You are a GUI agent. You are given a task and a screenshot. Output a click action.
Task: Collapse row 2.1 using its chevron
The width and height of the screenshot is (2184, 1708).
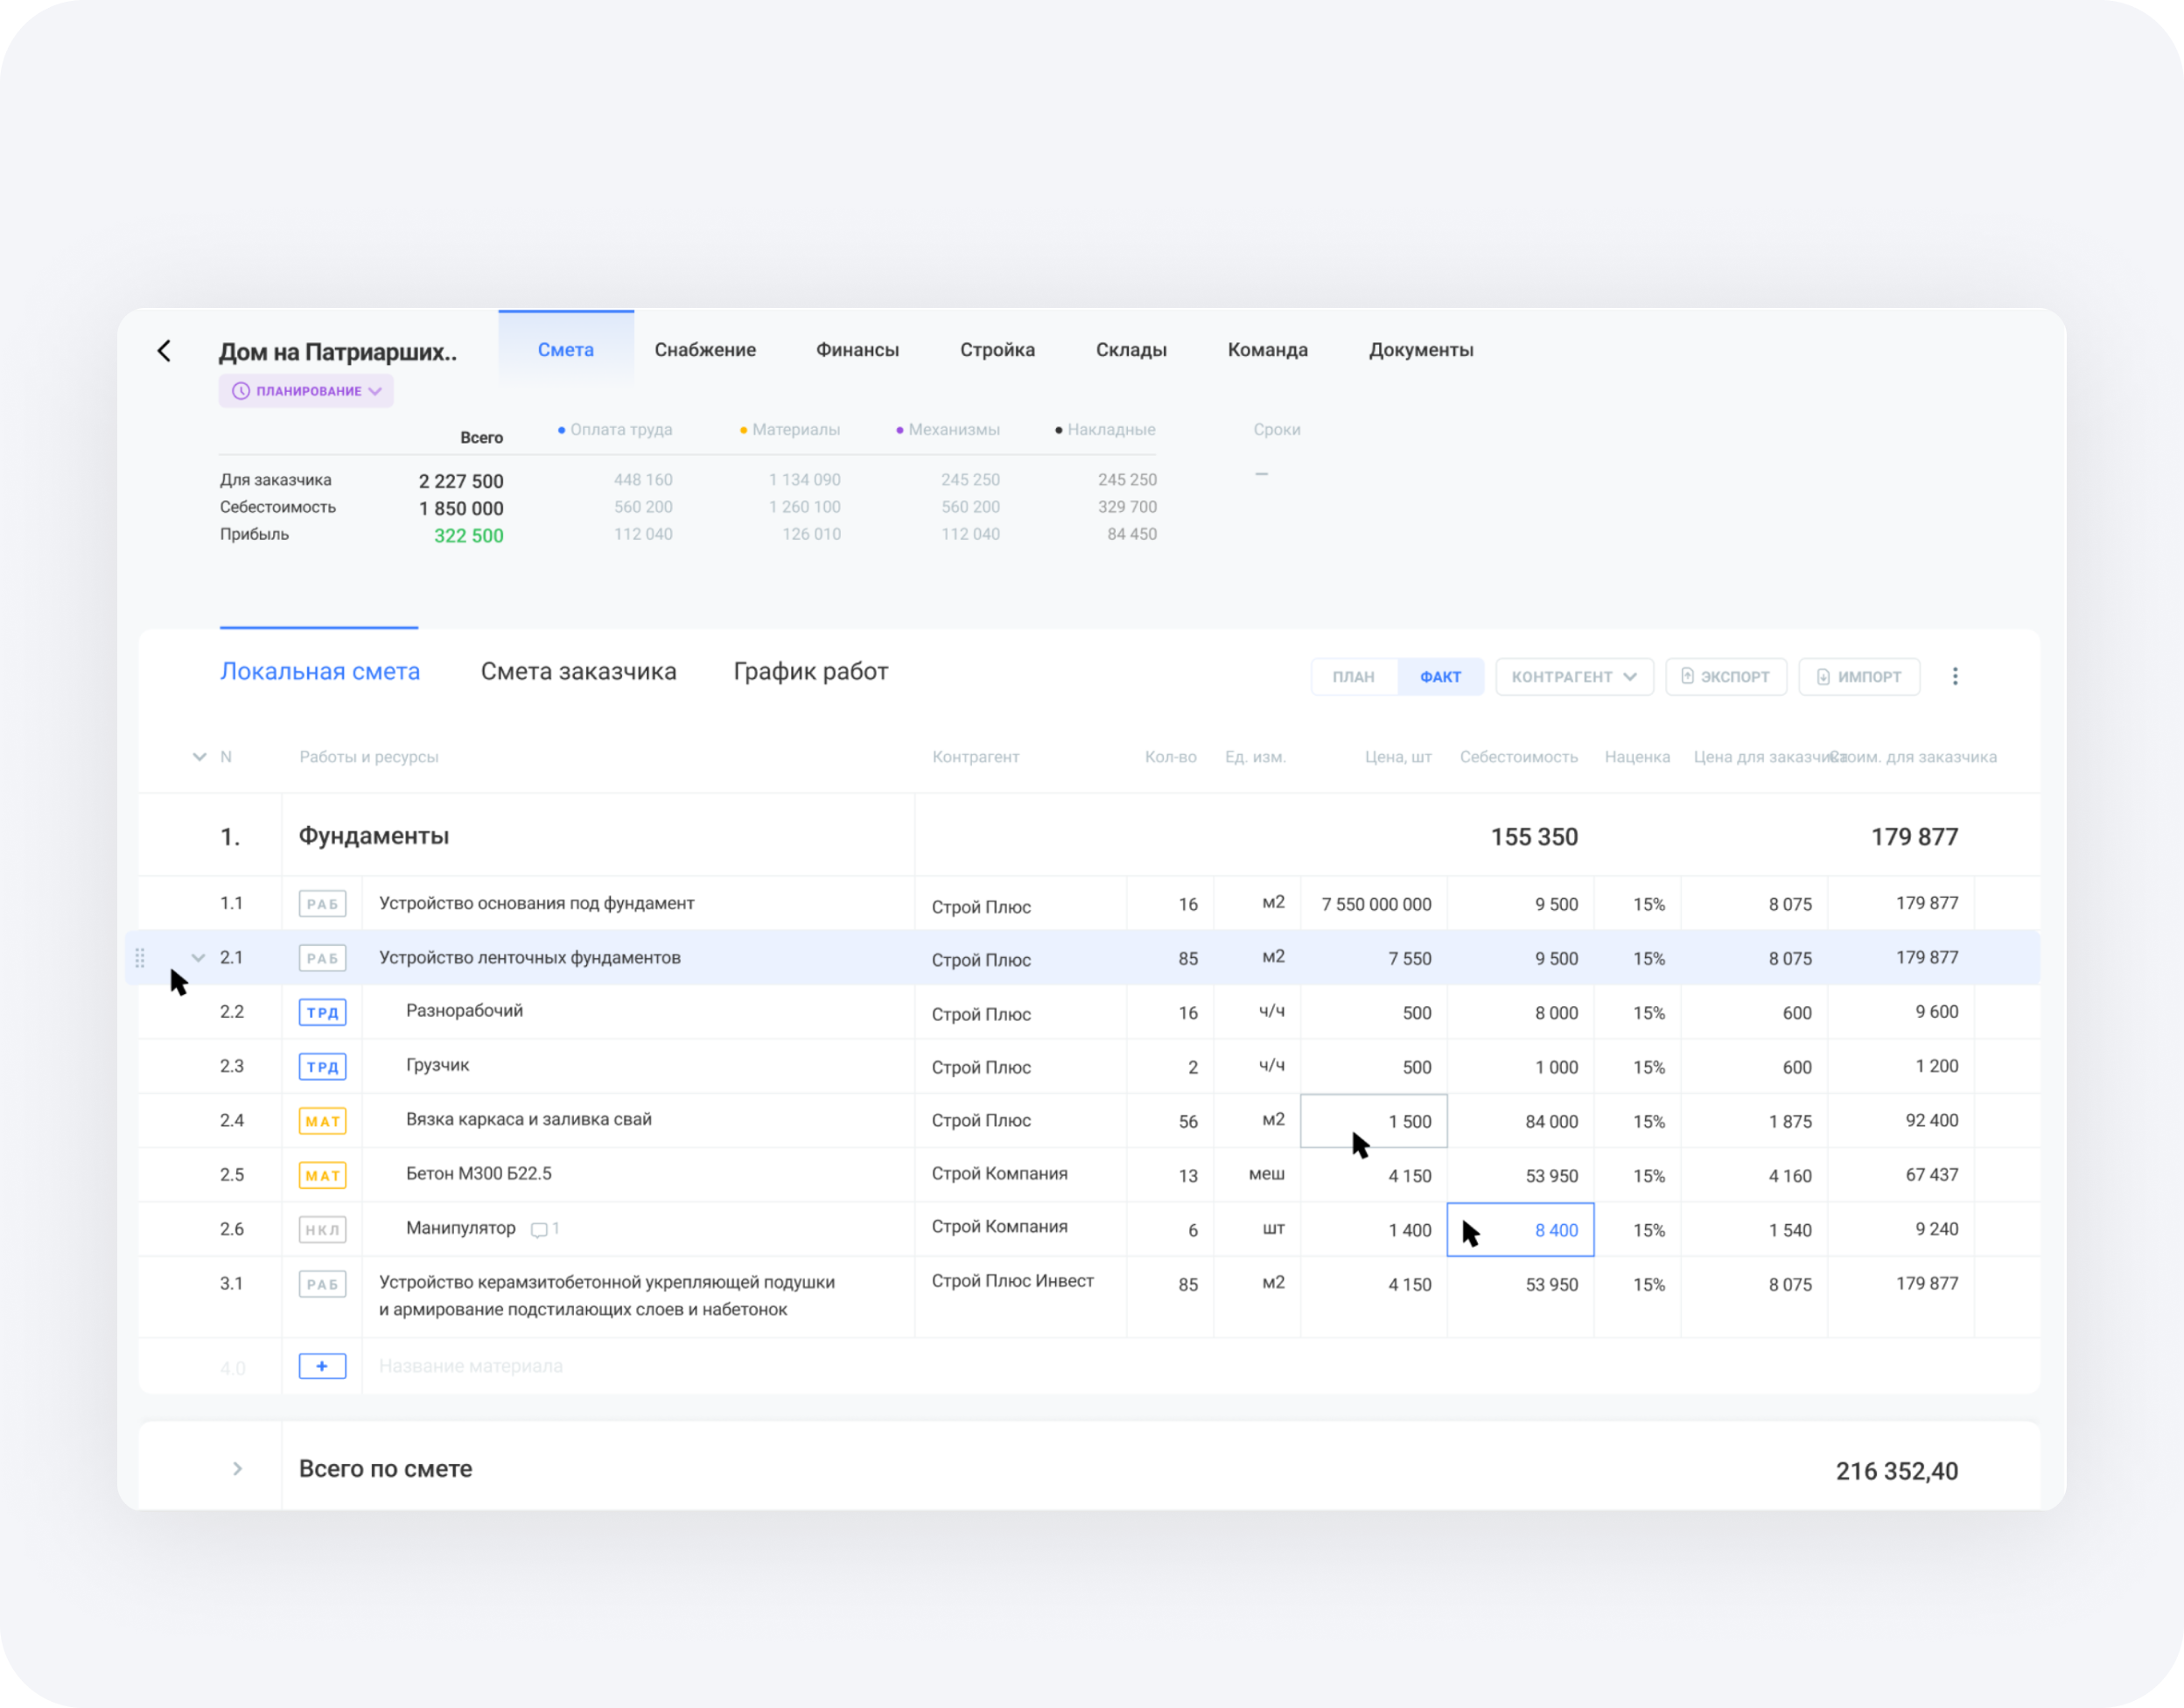click(197, 957)
